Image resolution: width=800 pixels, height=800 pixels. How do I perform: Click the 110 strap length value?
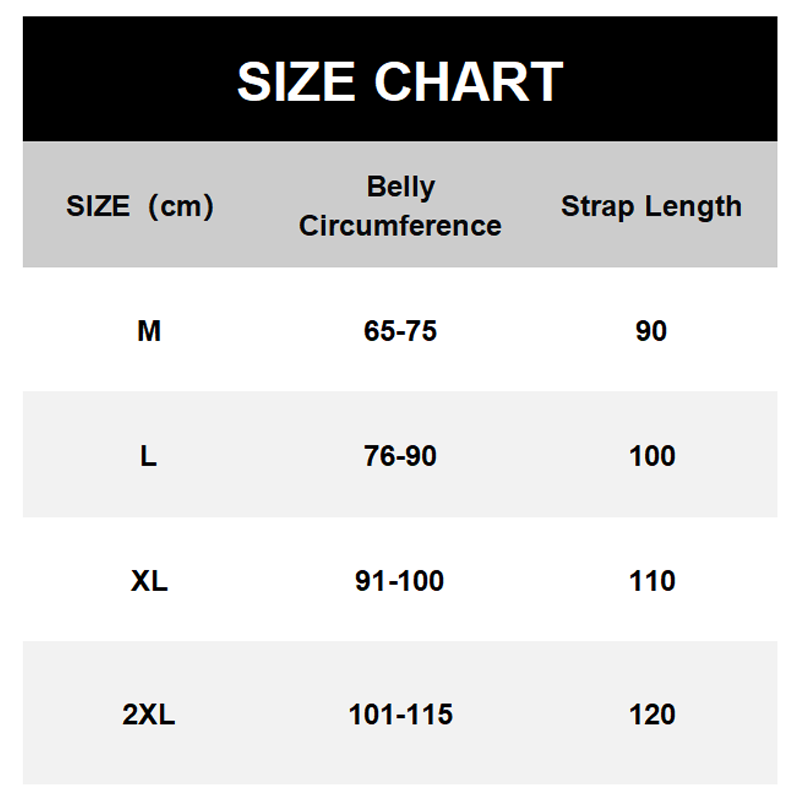pos(652,581)
